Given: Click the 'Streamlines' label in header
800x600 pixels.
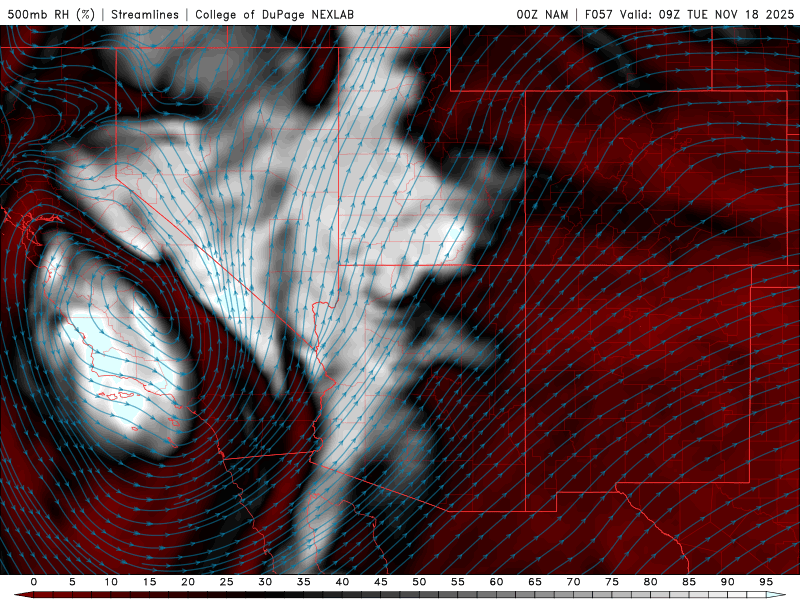Looking at the screenshot, I should tap(145, 14).
